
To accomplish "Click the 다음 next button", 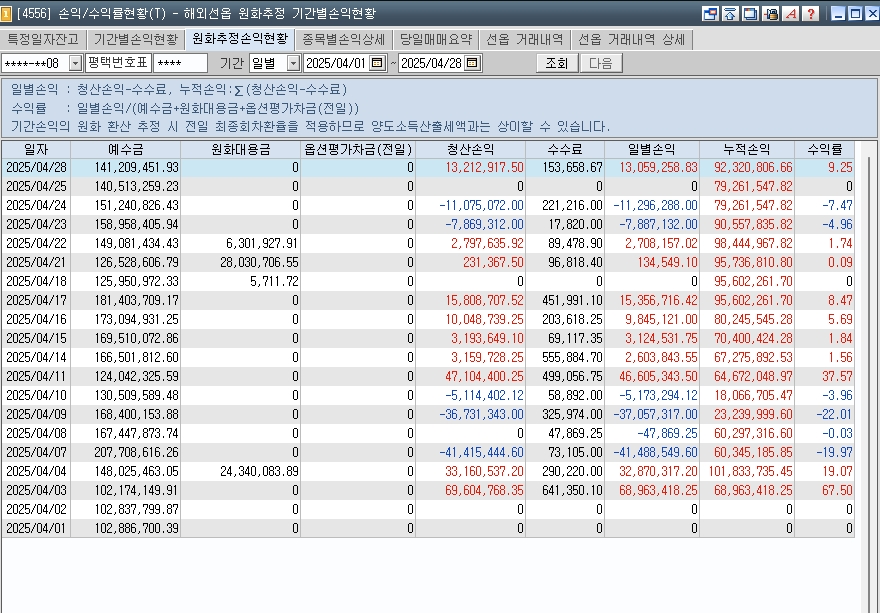I will pyautogui.click(x=601, y=63).
